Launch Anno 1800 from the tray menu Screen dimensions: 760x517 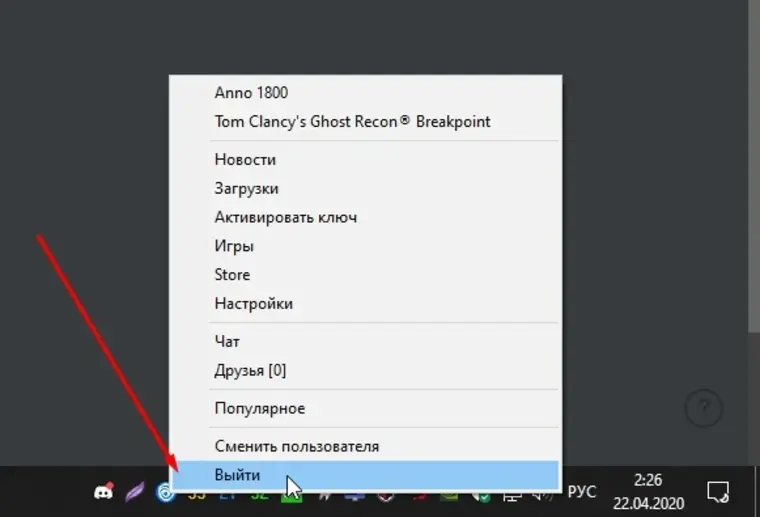366,93
